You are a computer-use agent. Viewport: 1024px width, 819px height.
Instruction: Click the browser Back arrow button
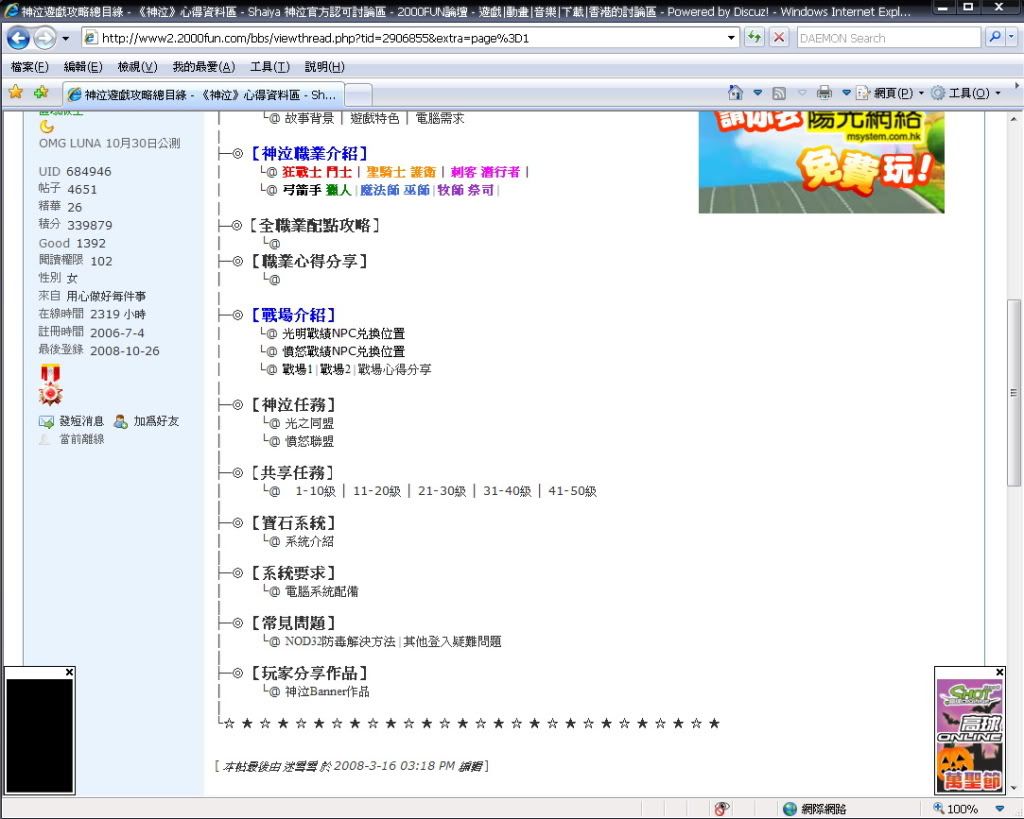[x=18, y=38]
